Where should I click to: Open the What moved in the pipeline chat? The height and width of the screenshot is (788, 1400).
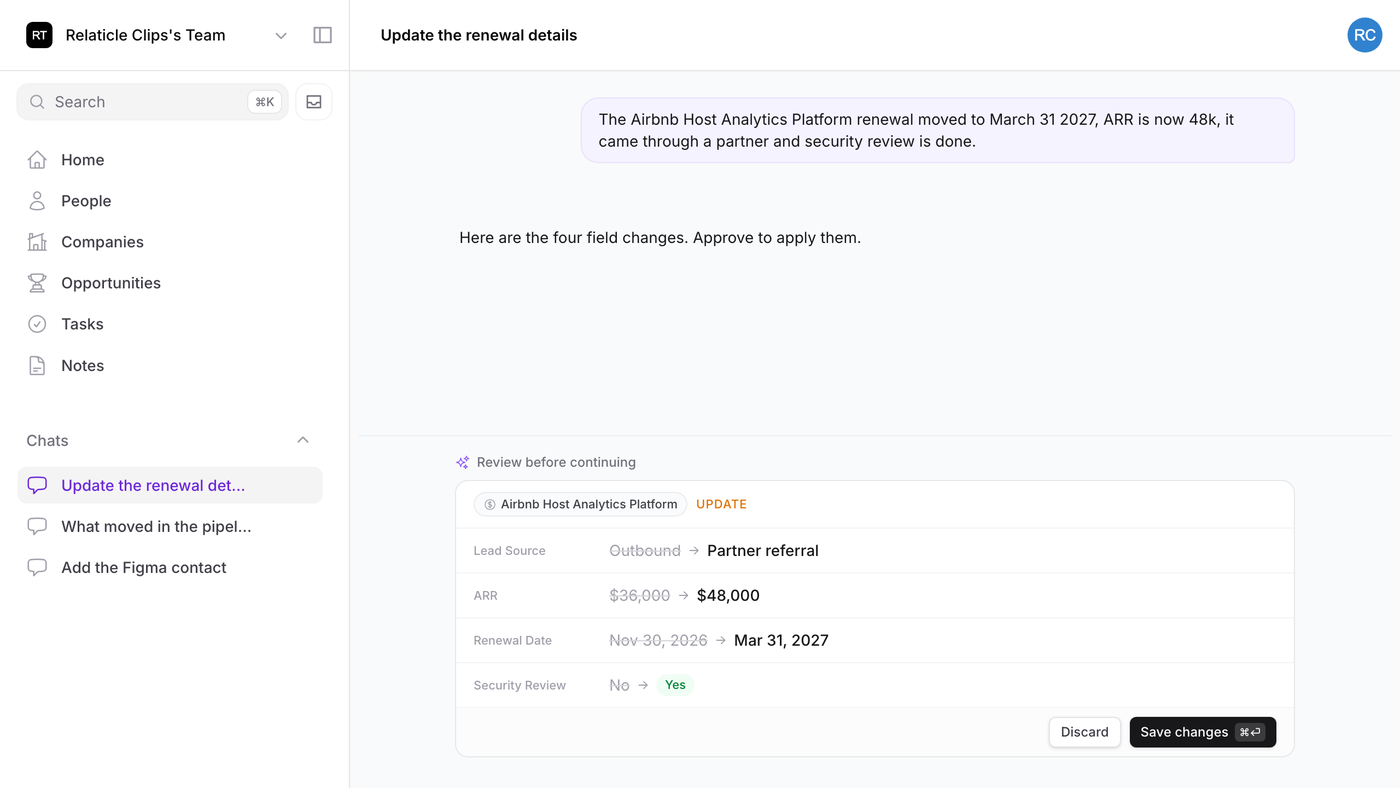(x=170, y=526)
